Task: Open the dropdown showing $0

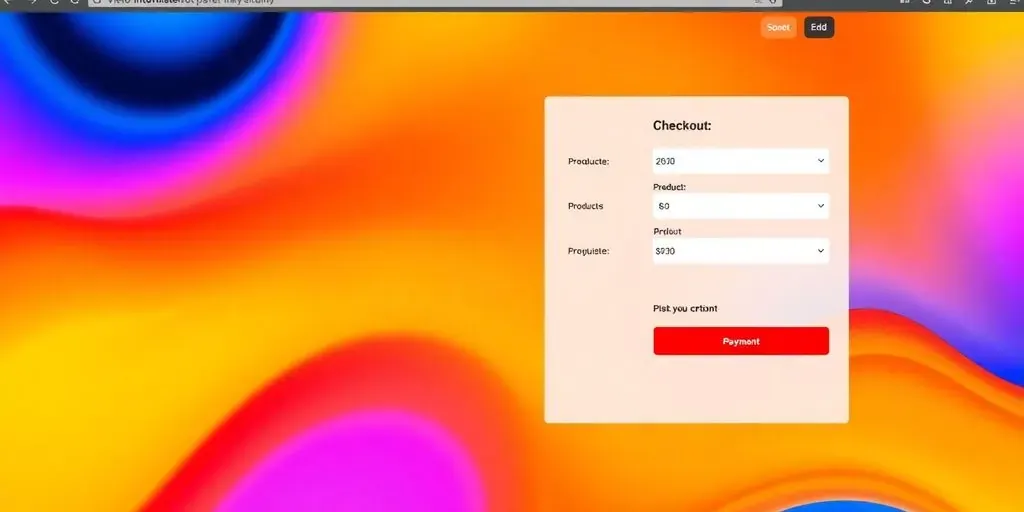Action: [741, 206]
